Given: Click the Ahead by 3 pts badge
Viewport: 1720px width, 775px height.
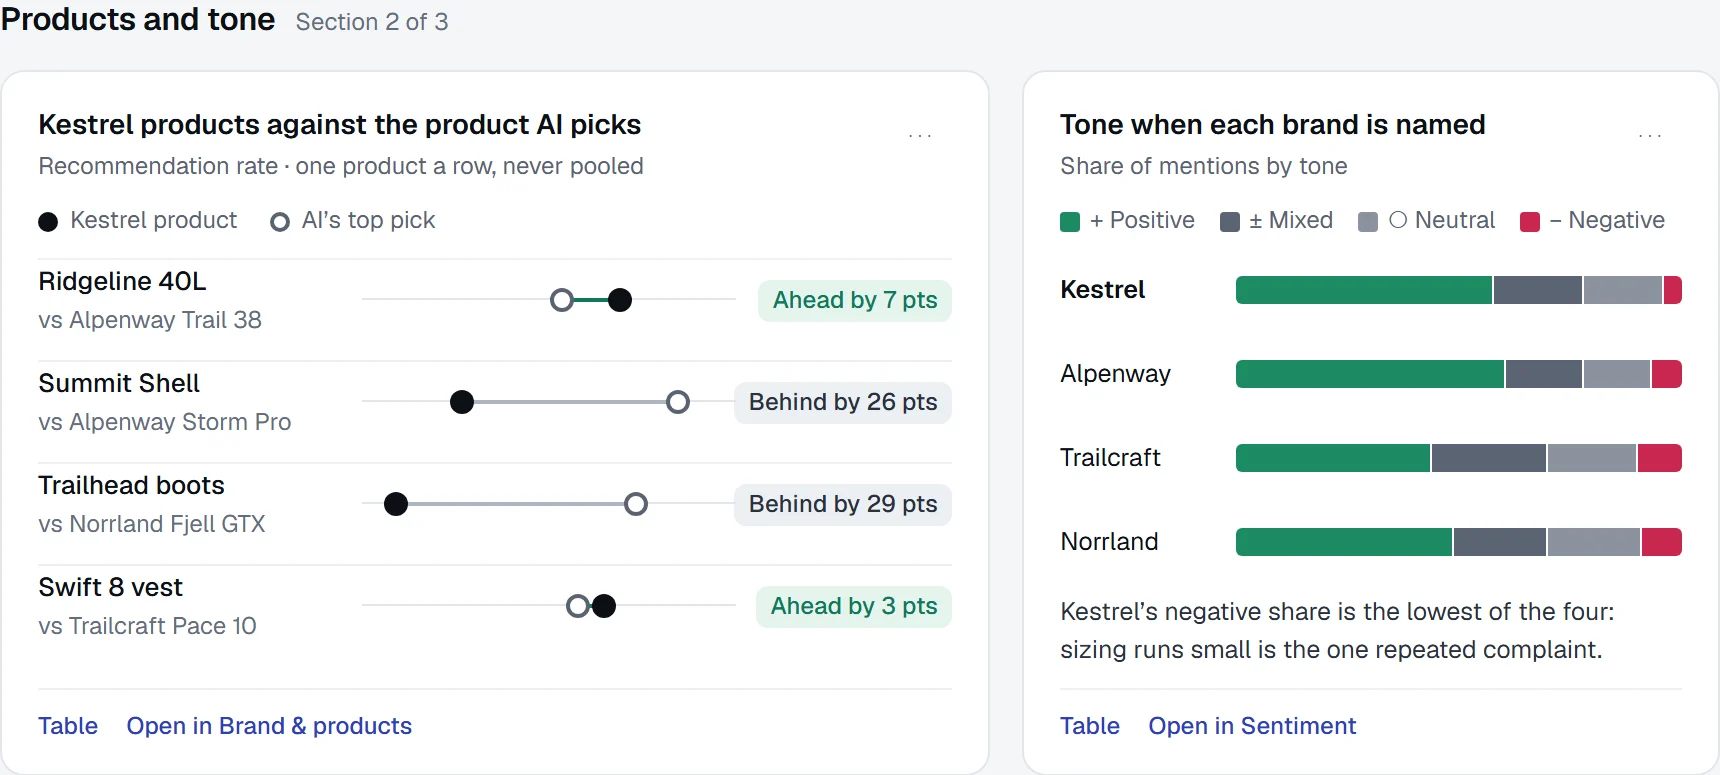Looking at the screenshot, I should pos(854,607).
